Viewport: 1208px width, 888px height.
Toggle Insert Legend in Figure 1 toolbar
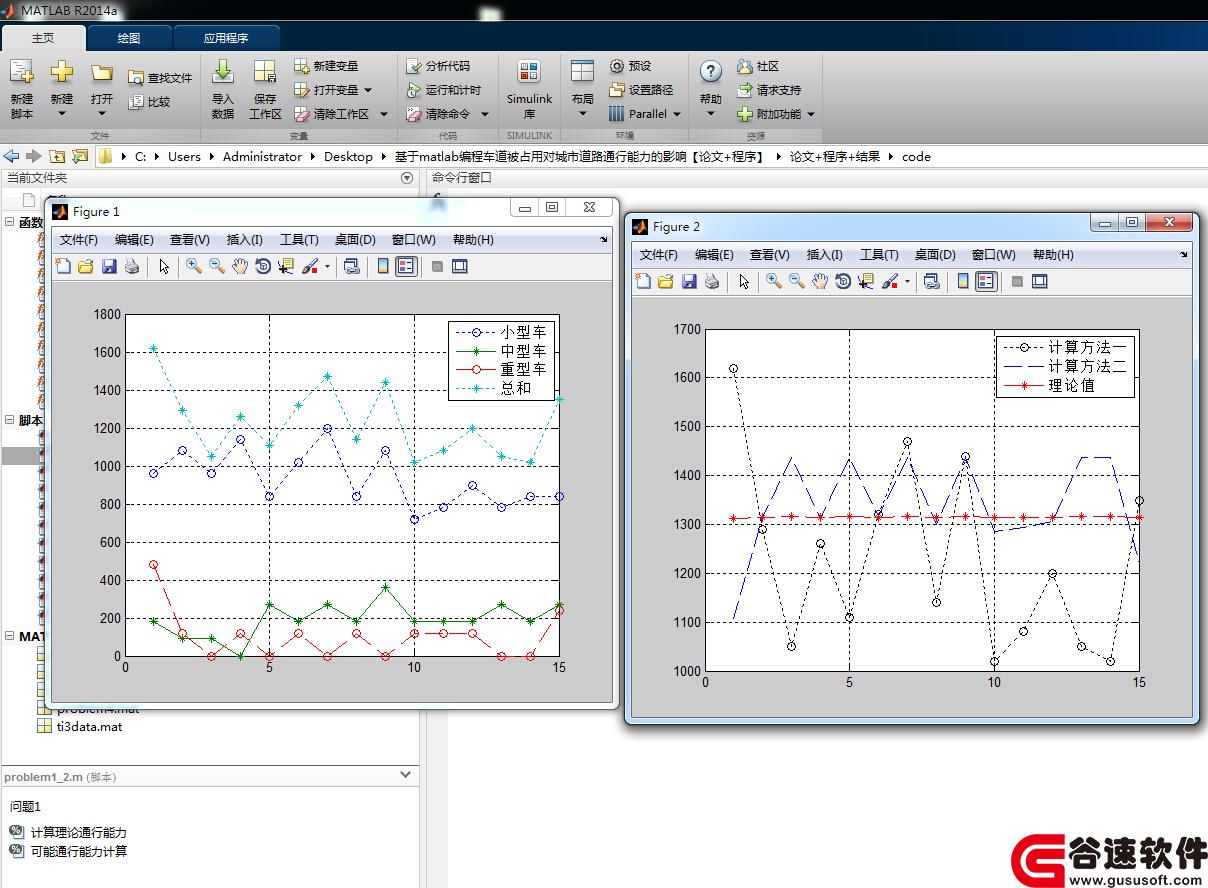[406, 266]
